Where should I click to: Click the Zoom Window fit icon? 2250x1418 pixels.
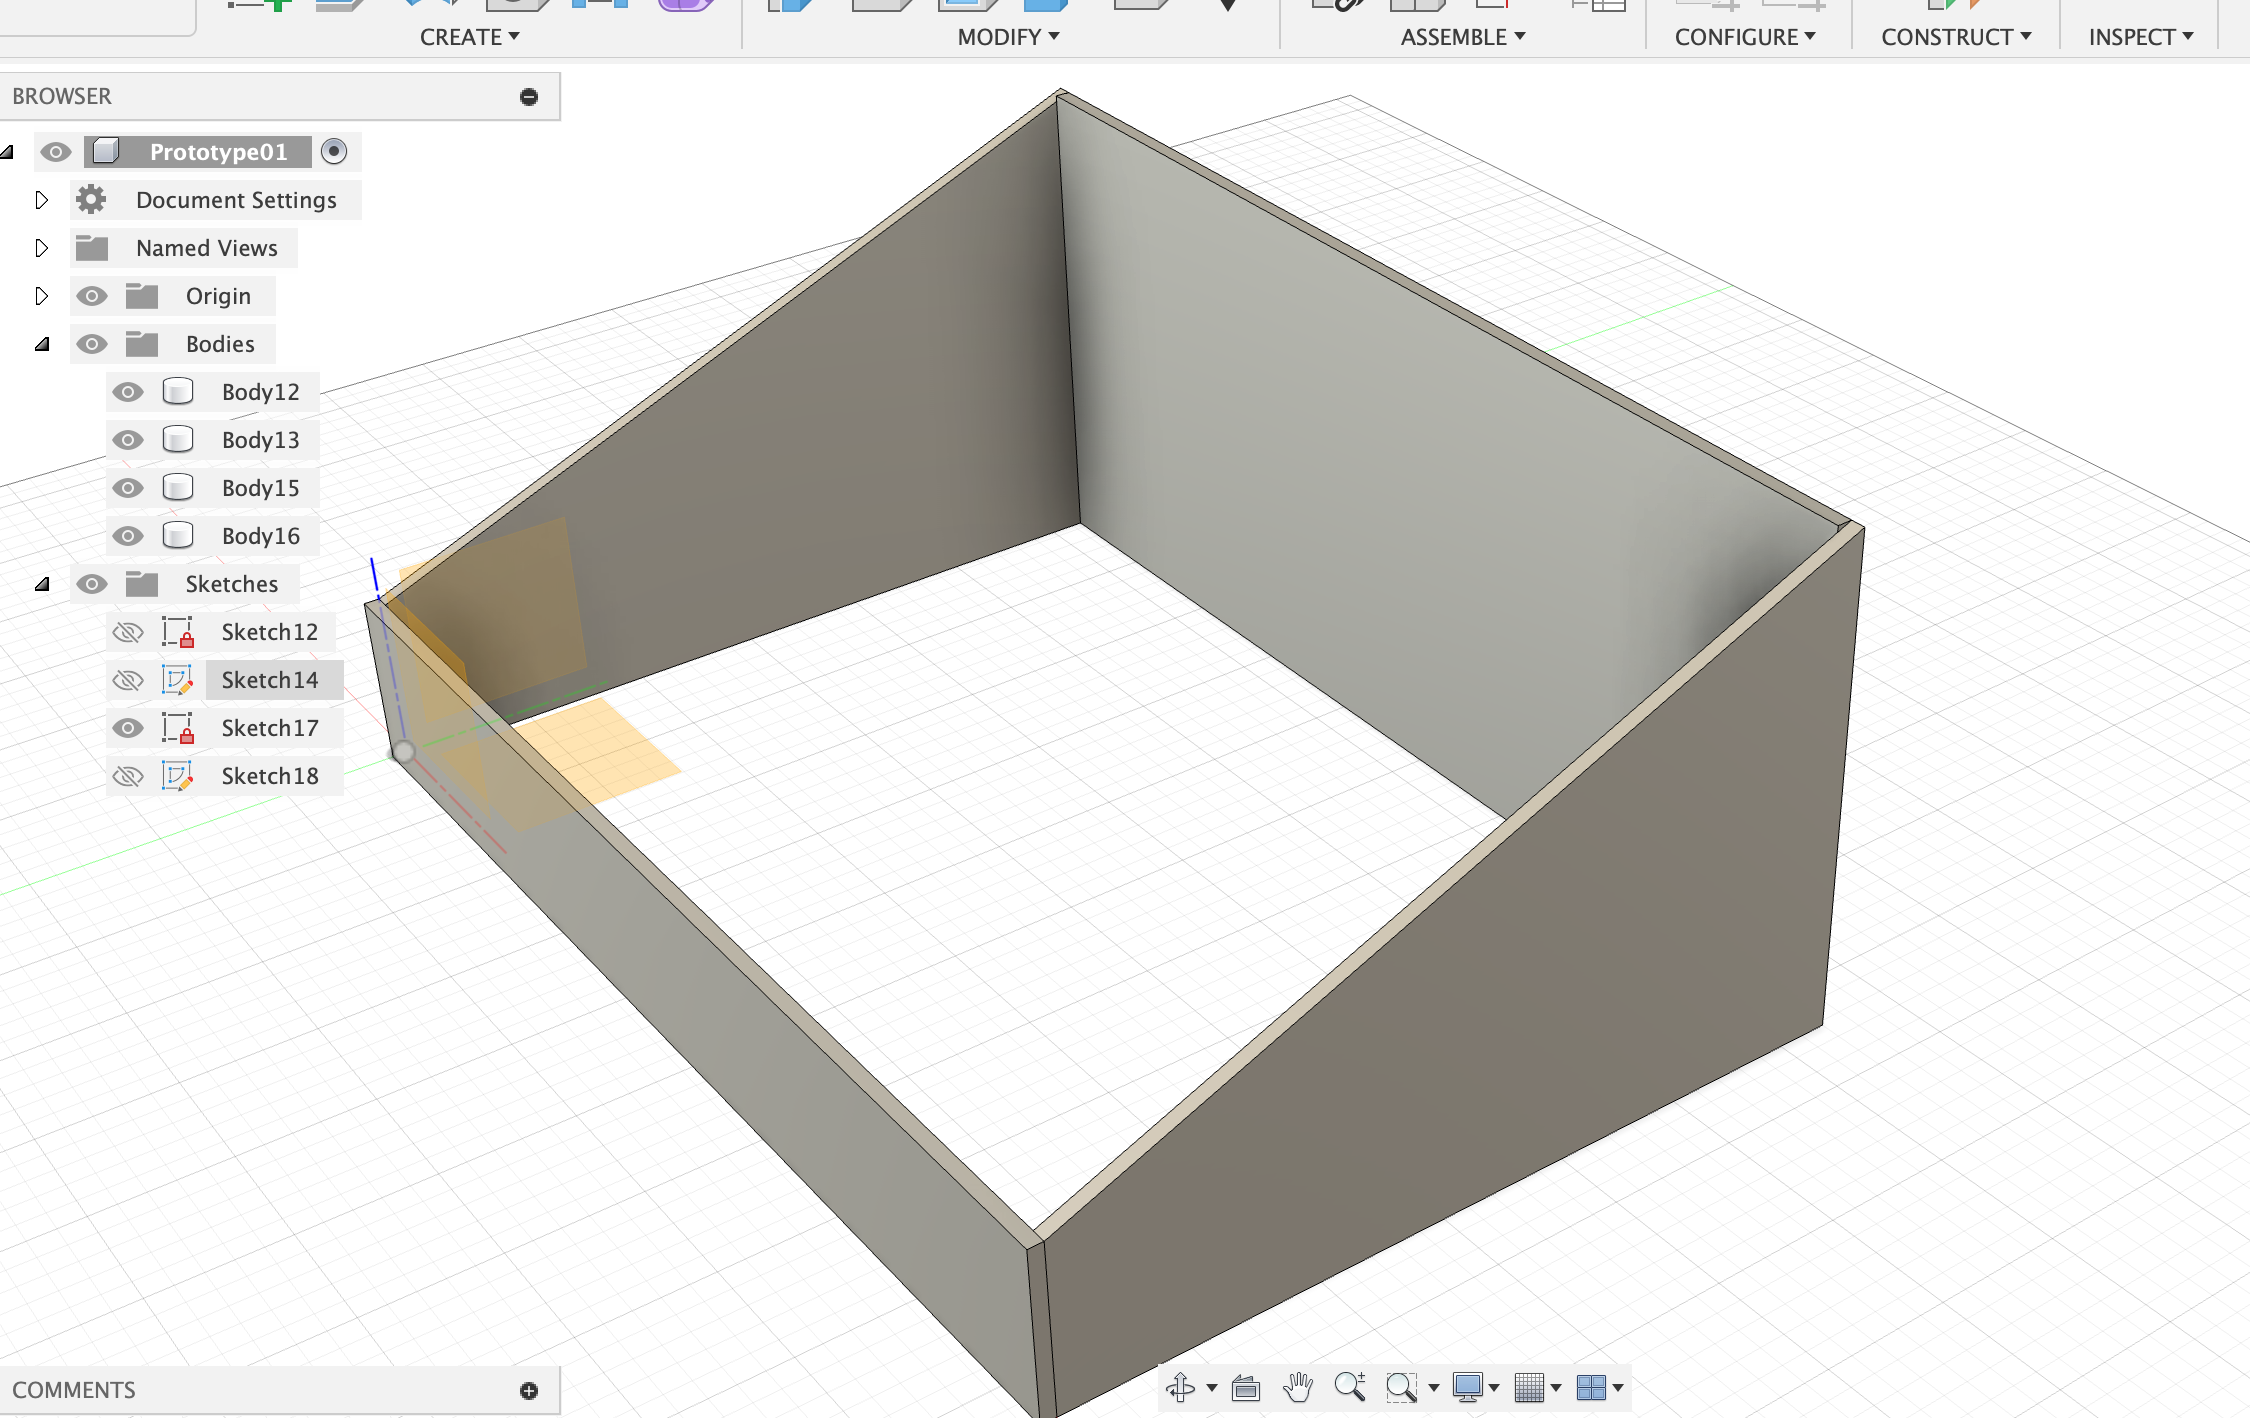pos(1401,1388)
